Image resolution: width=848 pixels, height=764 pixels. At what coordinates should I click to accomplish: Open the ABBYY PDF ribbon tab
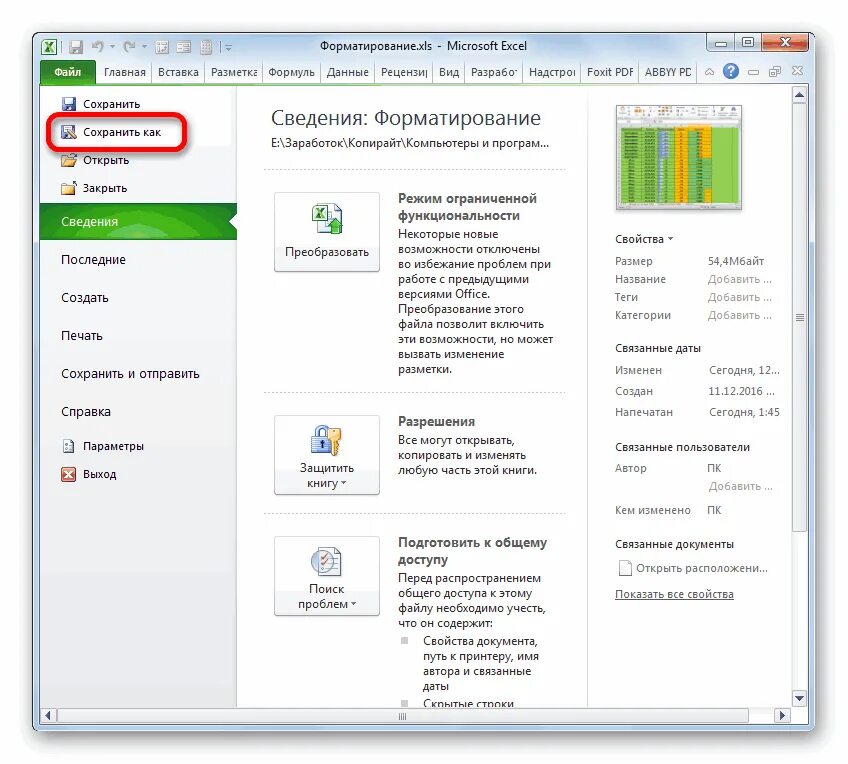tap(668, 72)
